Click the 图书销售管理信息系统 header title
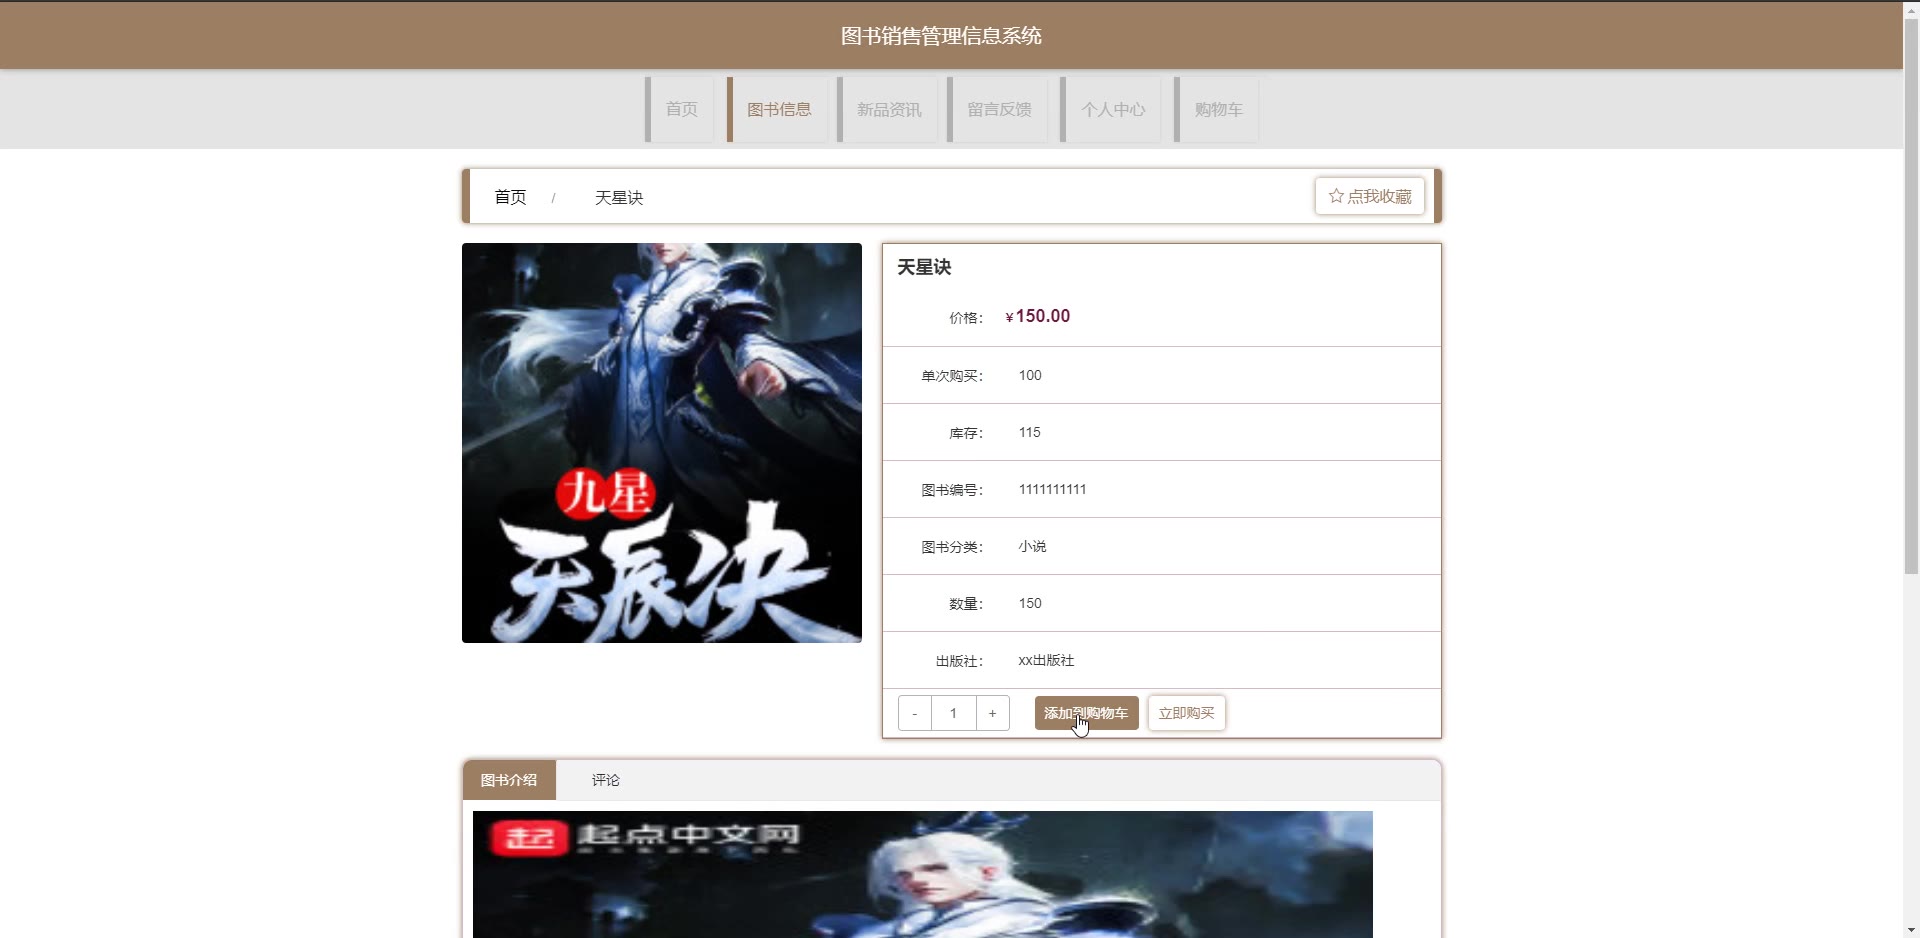The width and height of the screenshot is (1920, 938). click(941, 36)
